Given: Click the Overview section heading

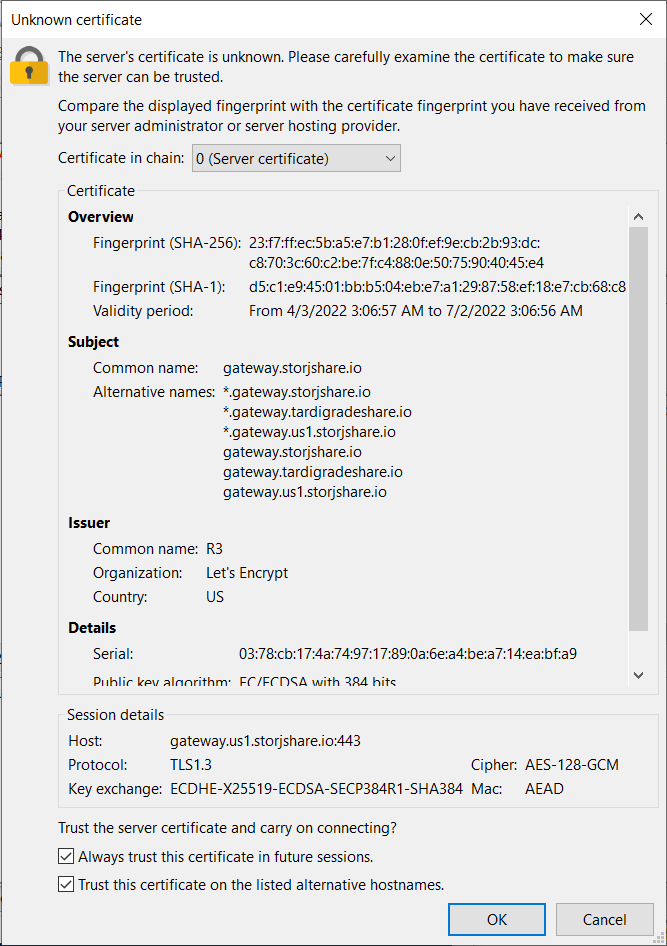Looking at the screenshot, I should (x=101, y=217).
